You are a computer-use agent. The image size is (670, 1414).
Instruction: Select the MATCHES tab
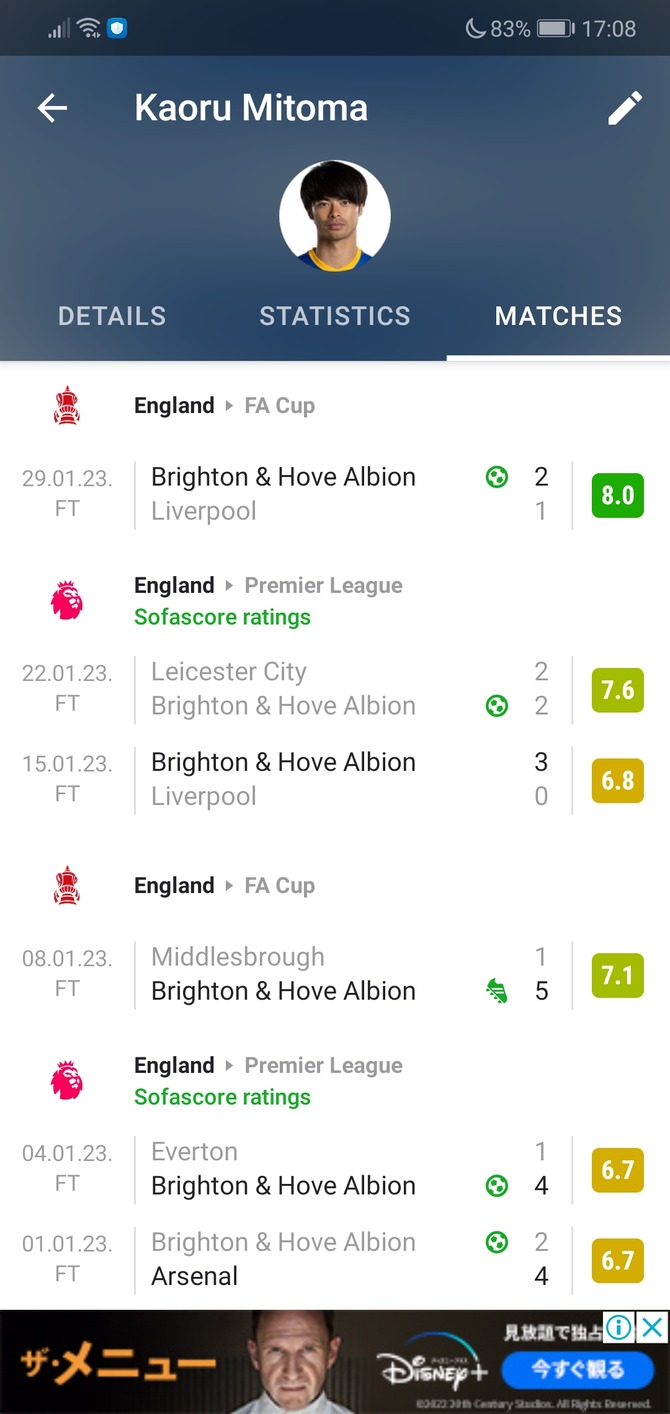(x=558, y=316)
